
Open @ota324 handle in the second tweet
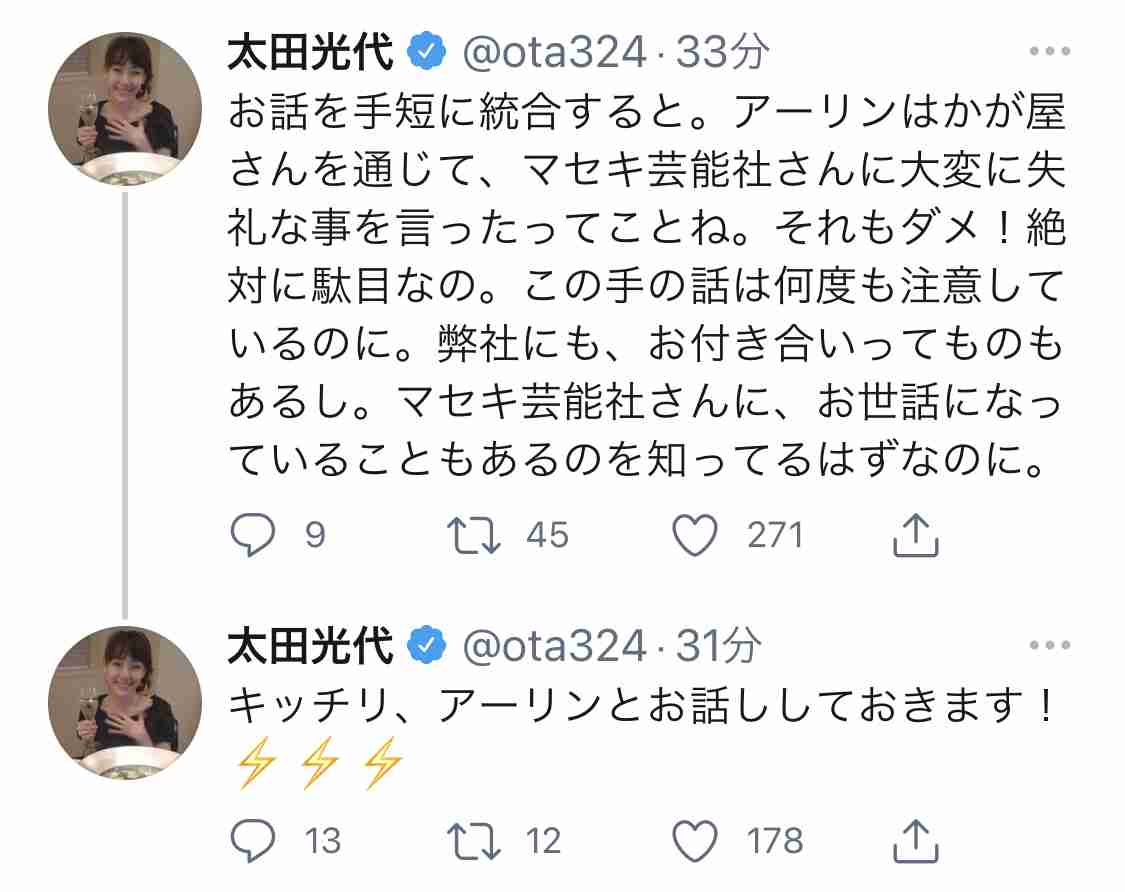(555, 647)
